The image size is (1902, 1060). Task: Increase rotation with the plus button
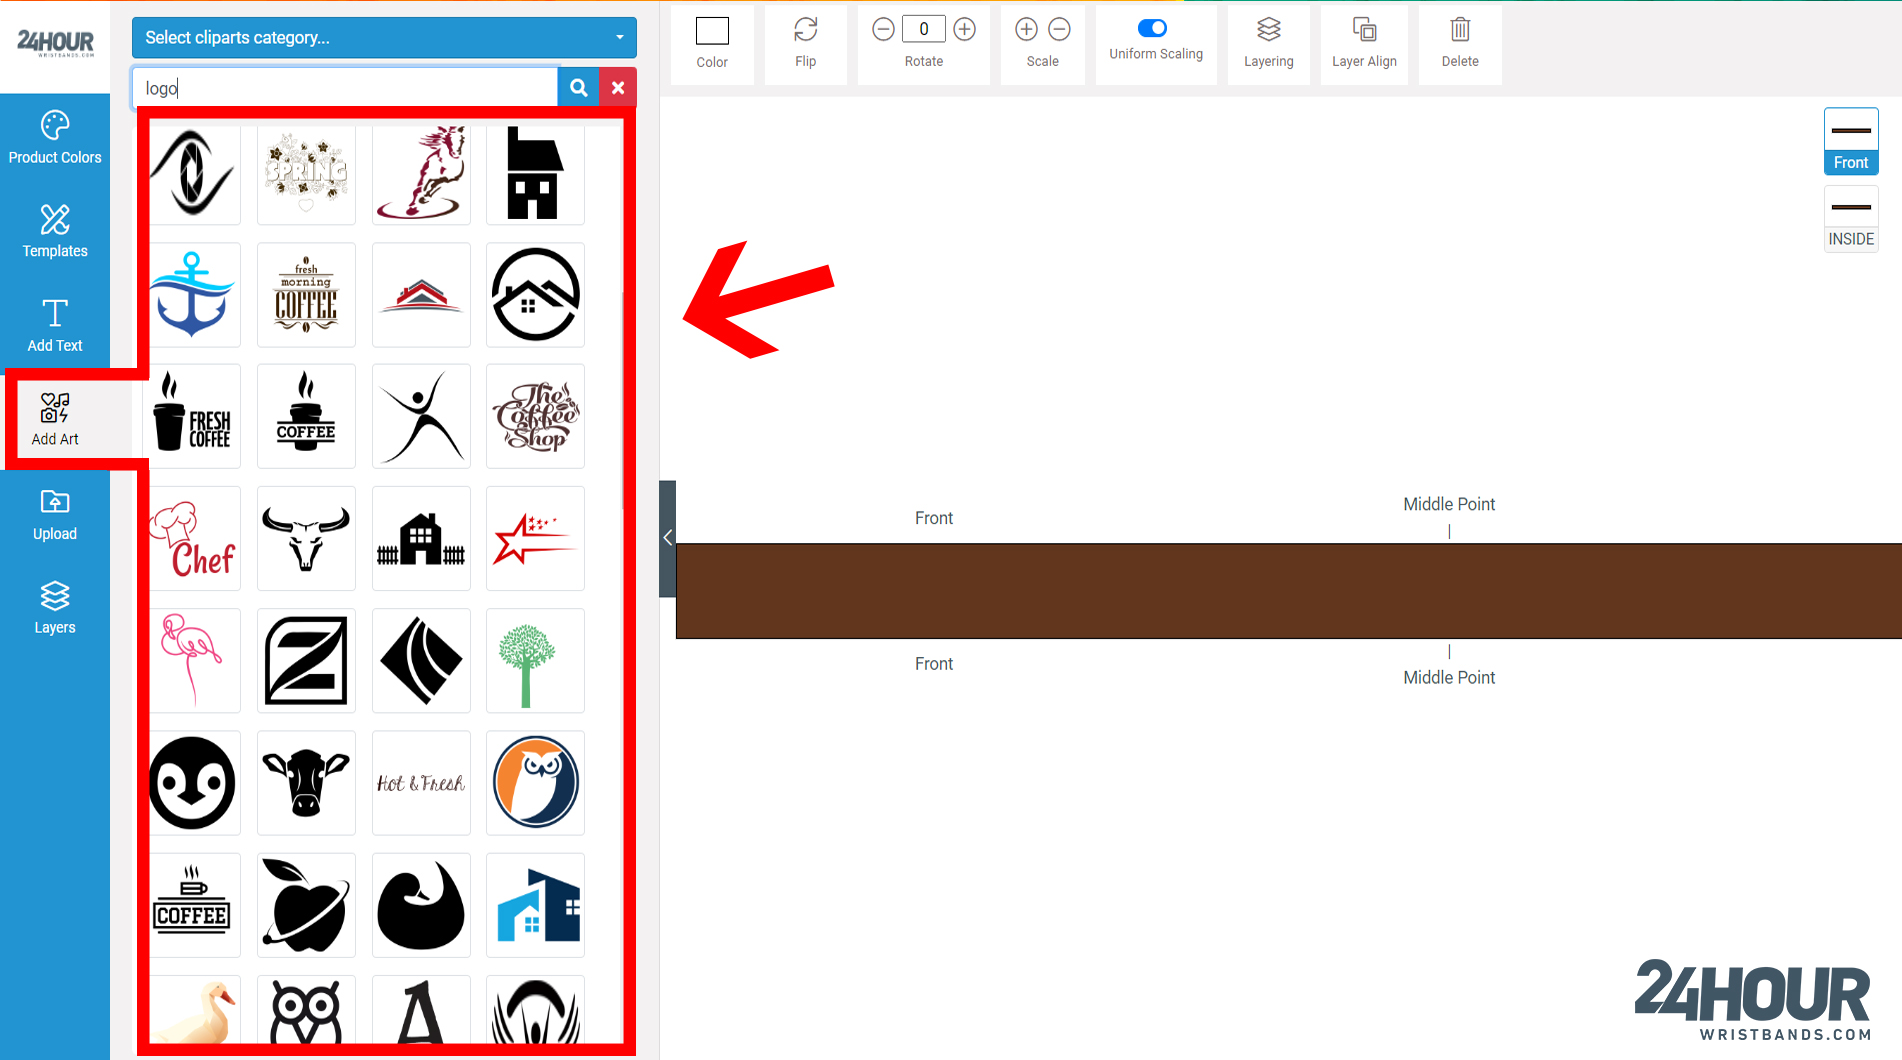pos(964,29)
